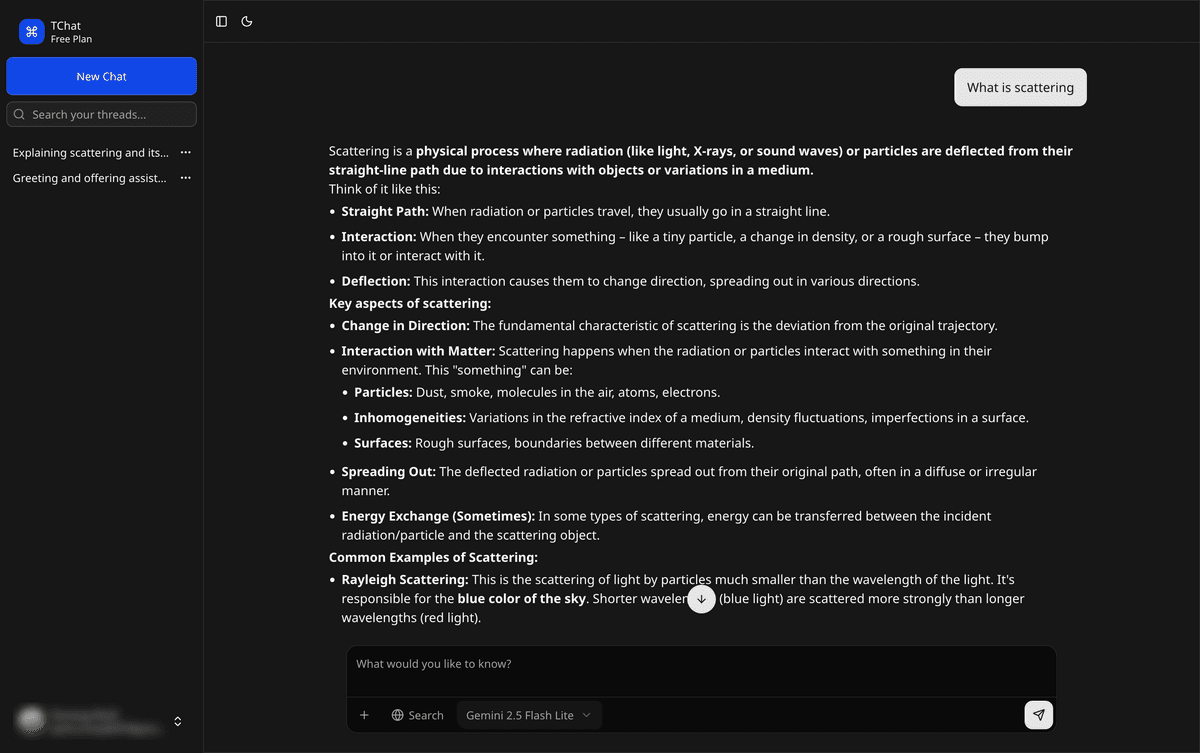
Task: Open the Explaining scattering thread
Action: [90, 153]
